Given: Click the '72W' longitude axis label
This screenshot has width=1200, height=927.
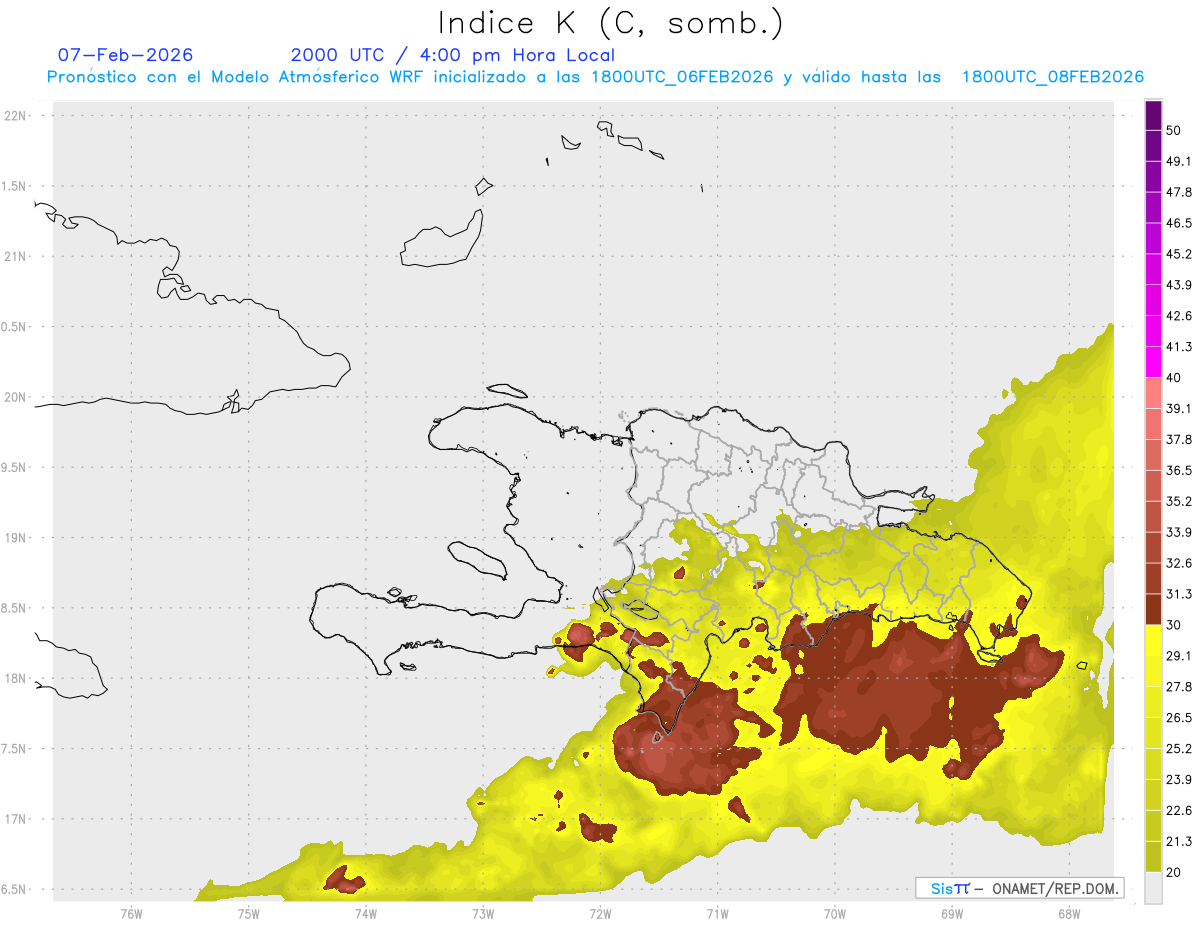Looking at the screenshot, I should 600,912.
